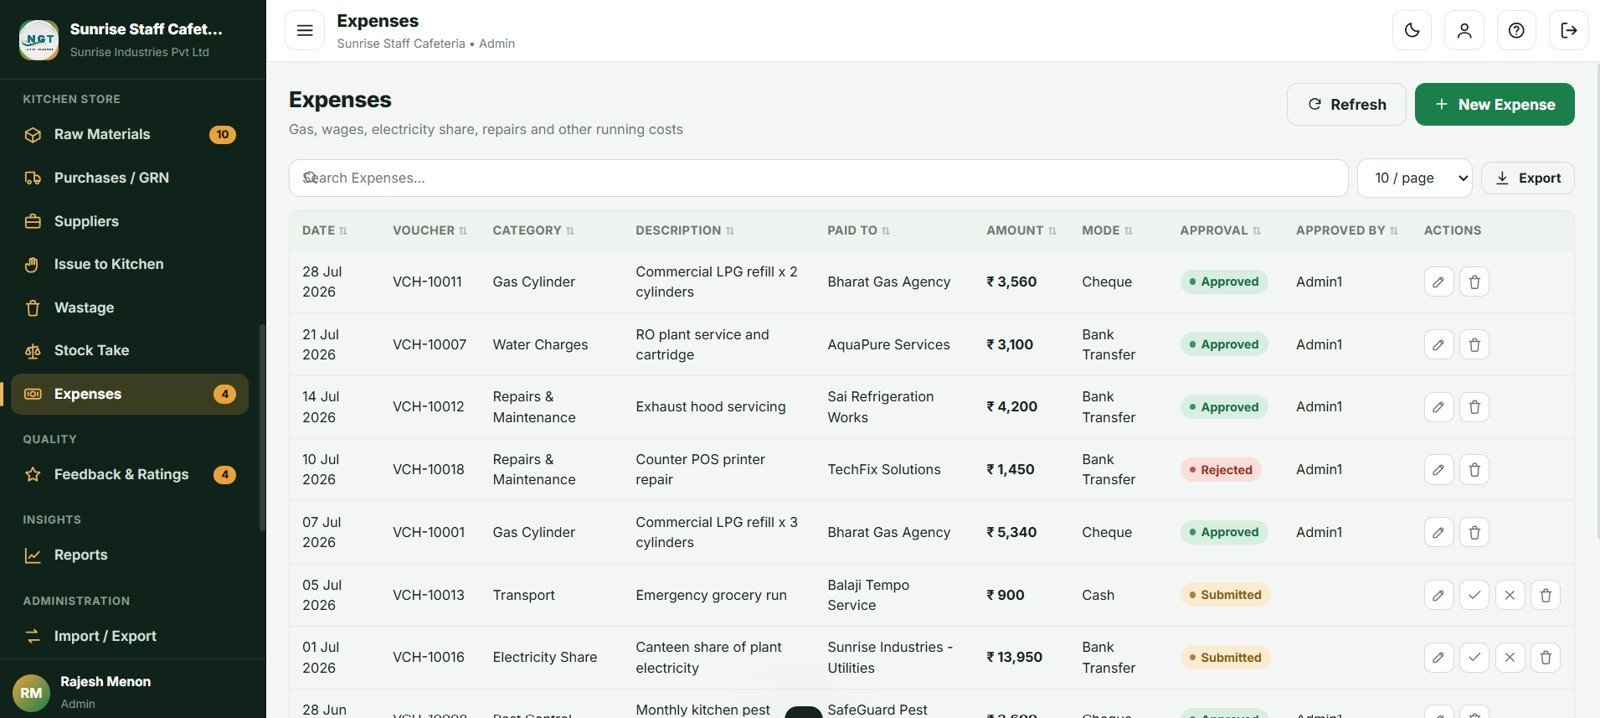The width and height of the screenshot is (1600, 718).
Task: Toggle the hamburger sidebar menu
Action: click(x=305, y=30)
